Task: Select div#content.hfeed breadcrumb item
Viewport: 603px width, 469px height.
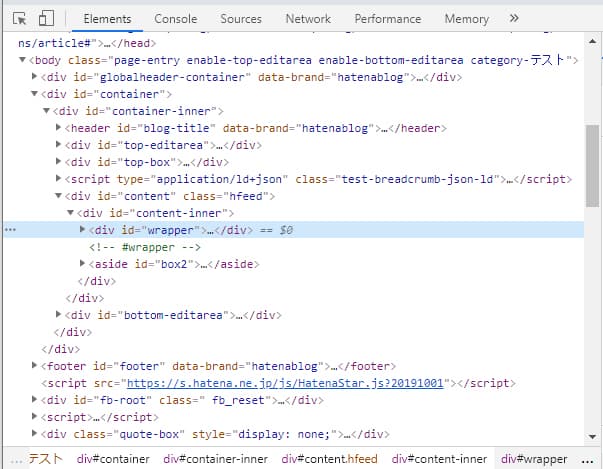Action: tap(329, 459)
